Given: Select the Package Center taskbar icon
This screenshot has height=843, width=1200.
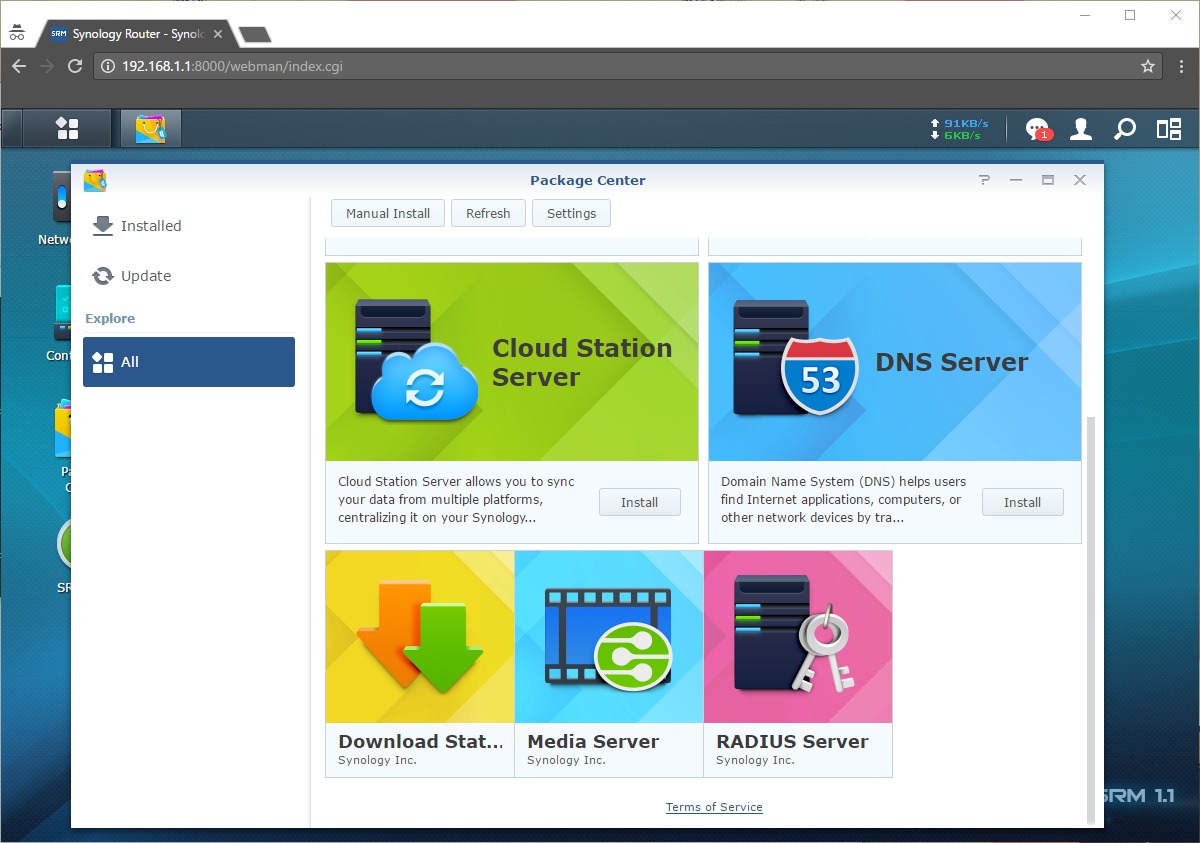Looking at the screenshot, I should click(x=151, y=129).
